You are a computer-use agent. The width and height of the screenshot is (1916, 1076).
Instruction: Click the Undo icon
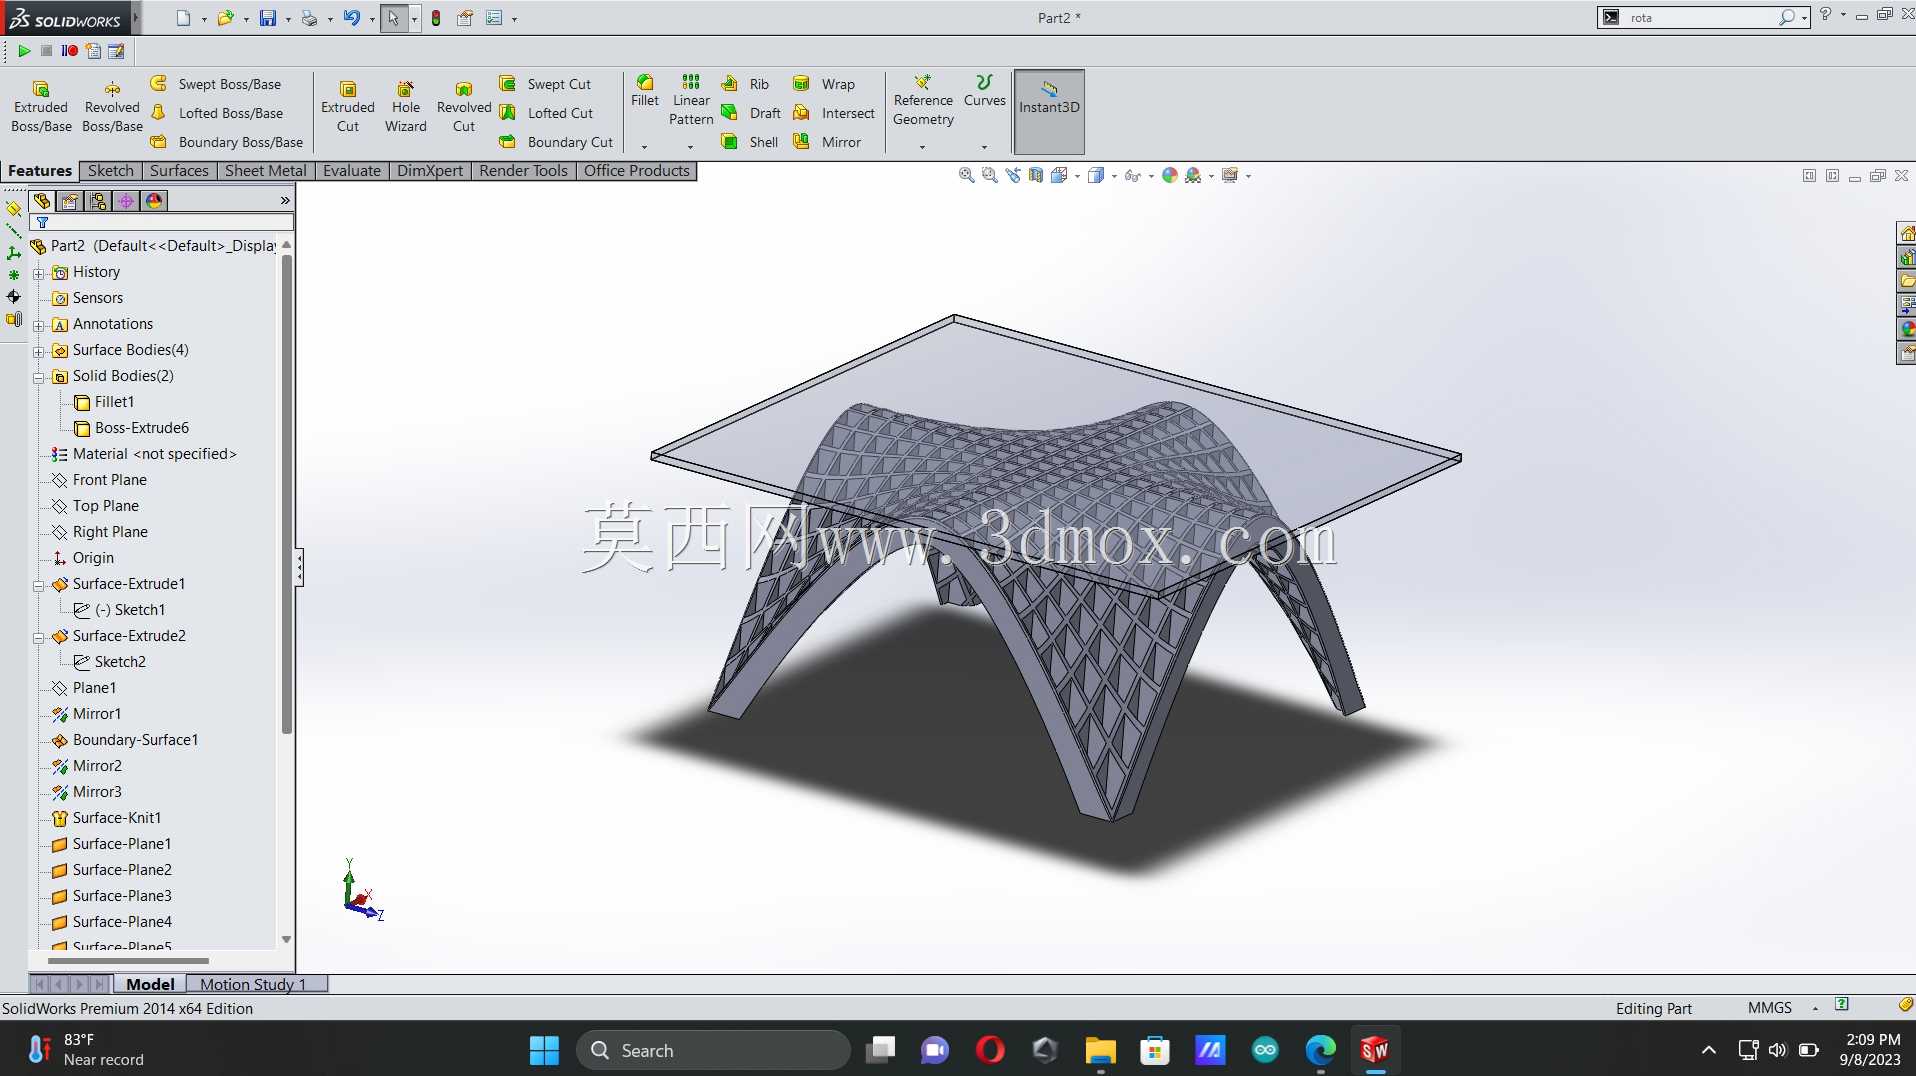(351, 18)
